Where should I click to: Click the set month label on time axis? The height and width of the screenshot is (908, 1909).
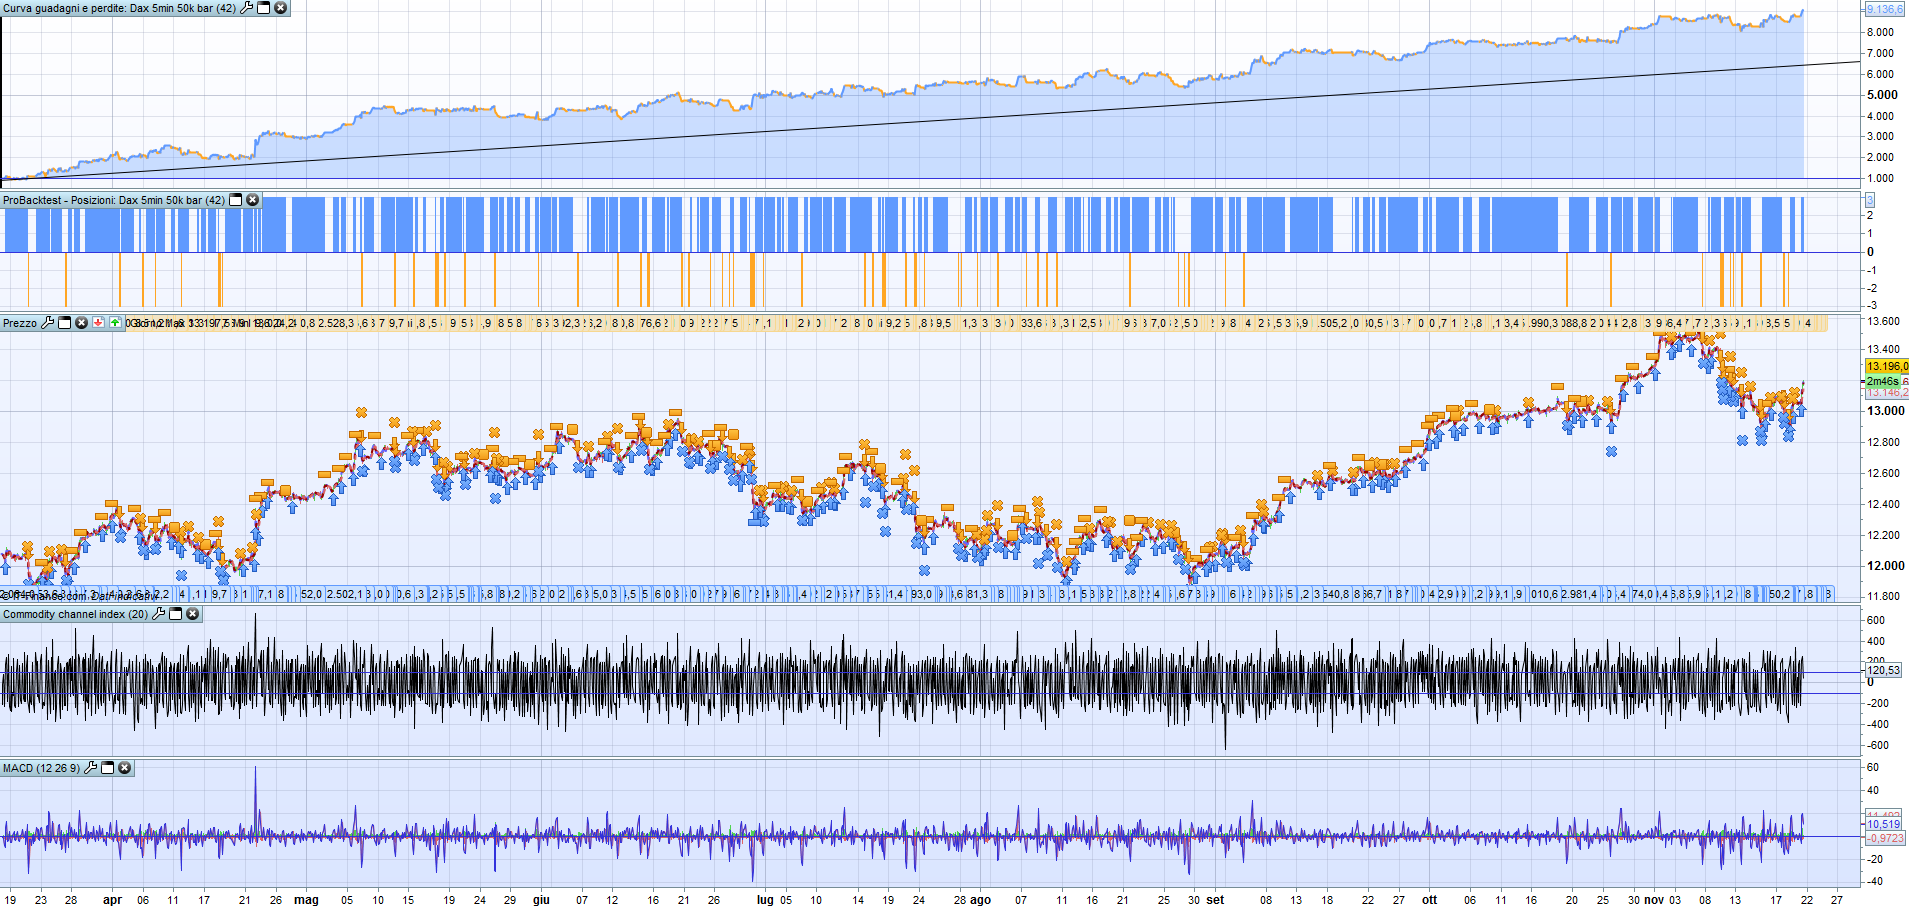point(1215,900)
